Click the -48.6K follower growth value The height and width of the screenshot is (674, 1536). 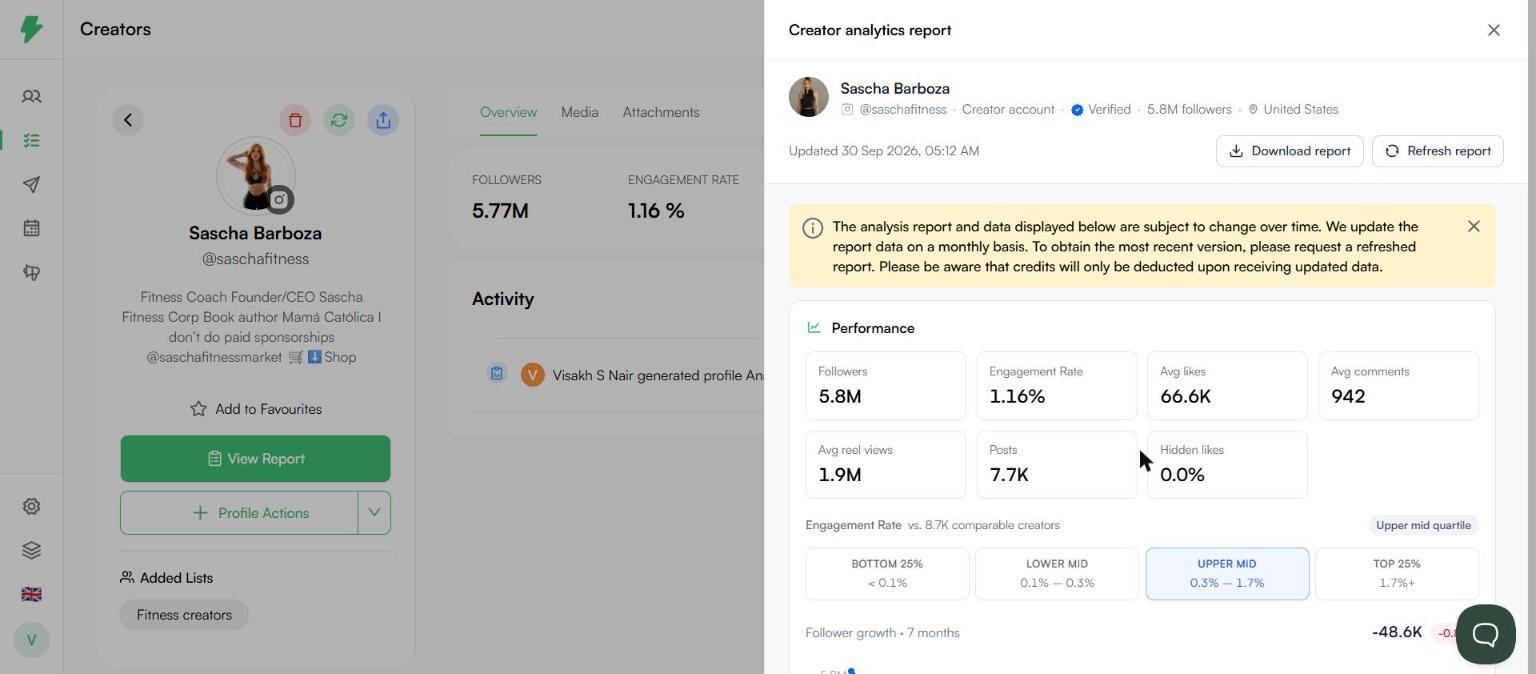[1397, 632]
